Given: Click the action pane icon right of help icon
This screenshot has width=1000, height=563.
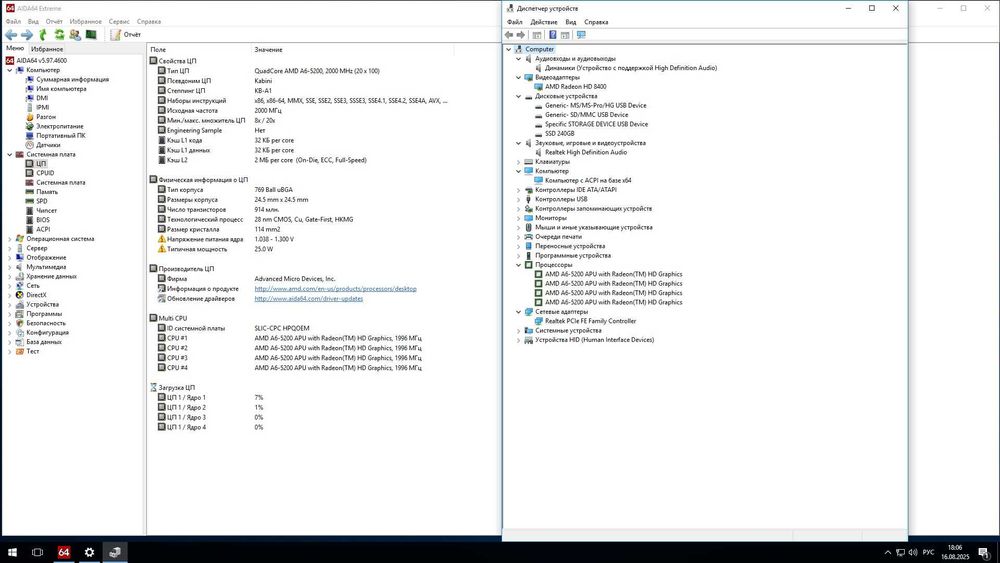Looking at the screenshot, I should point(565,35).
